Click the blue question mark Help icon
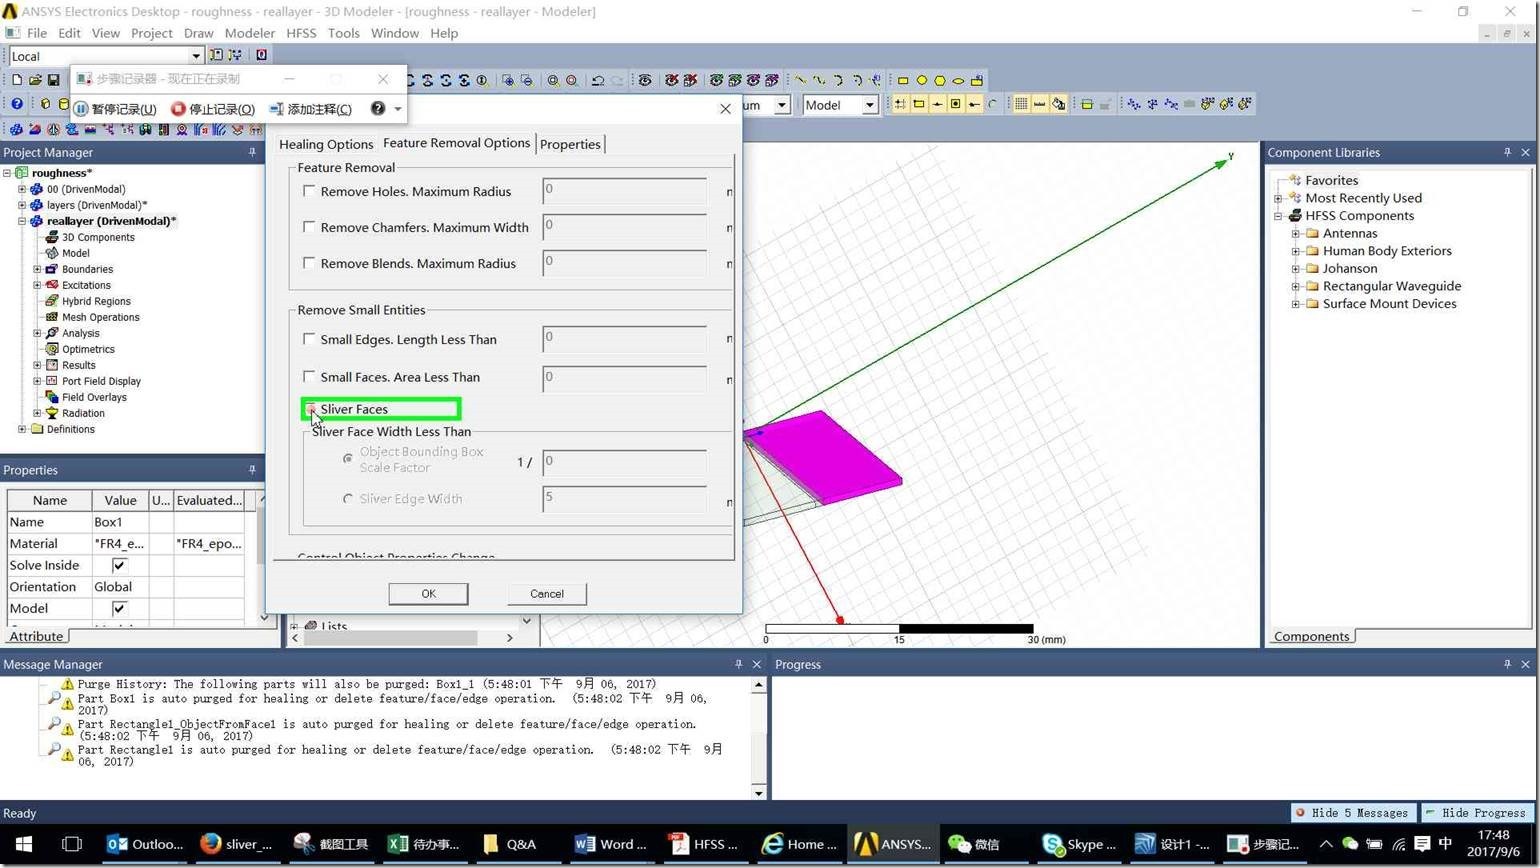The height and width of the screenshot is (868, 1540). [x=17, y=104]
